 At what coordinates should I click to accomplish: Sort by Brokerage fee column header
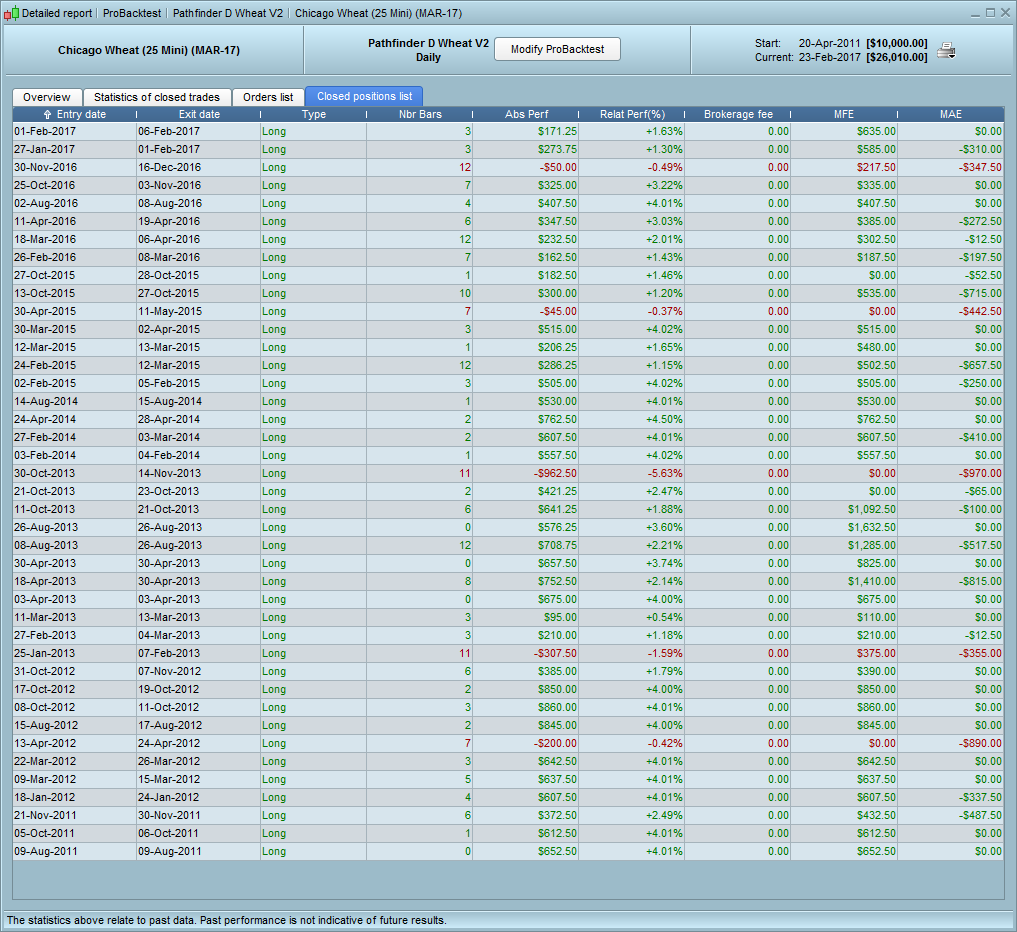pos(738,114)
